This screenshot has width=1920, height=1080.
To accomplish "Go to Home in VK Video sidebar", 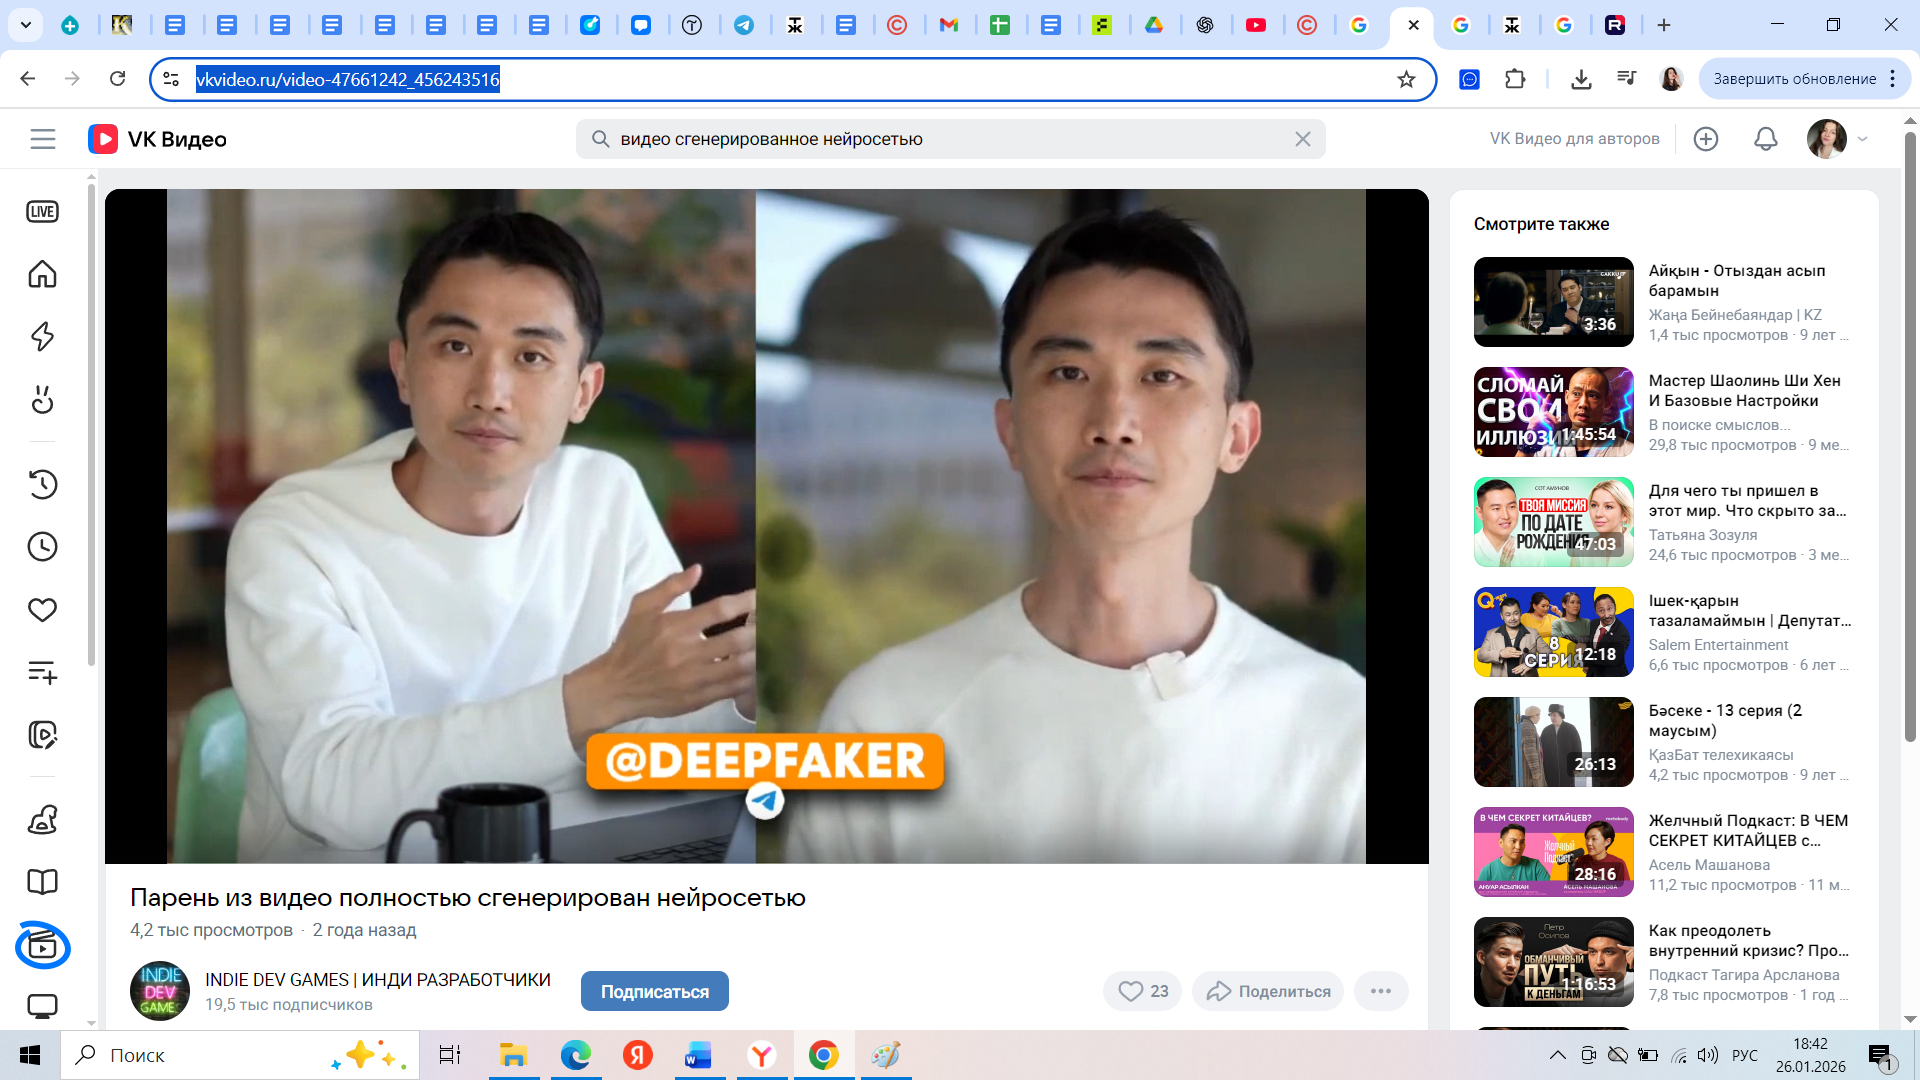I will point(42,274).
